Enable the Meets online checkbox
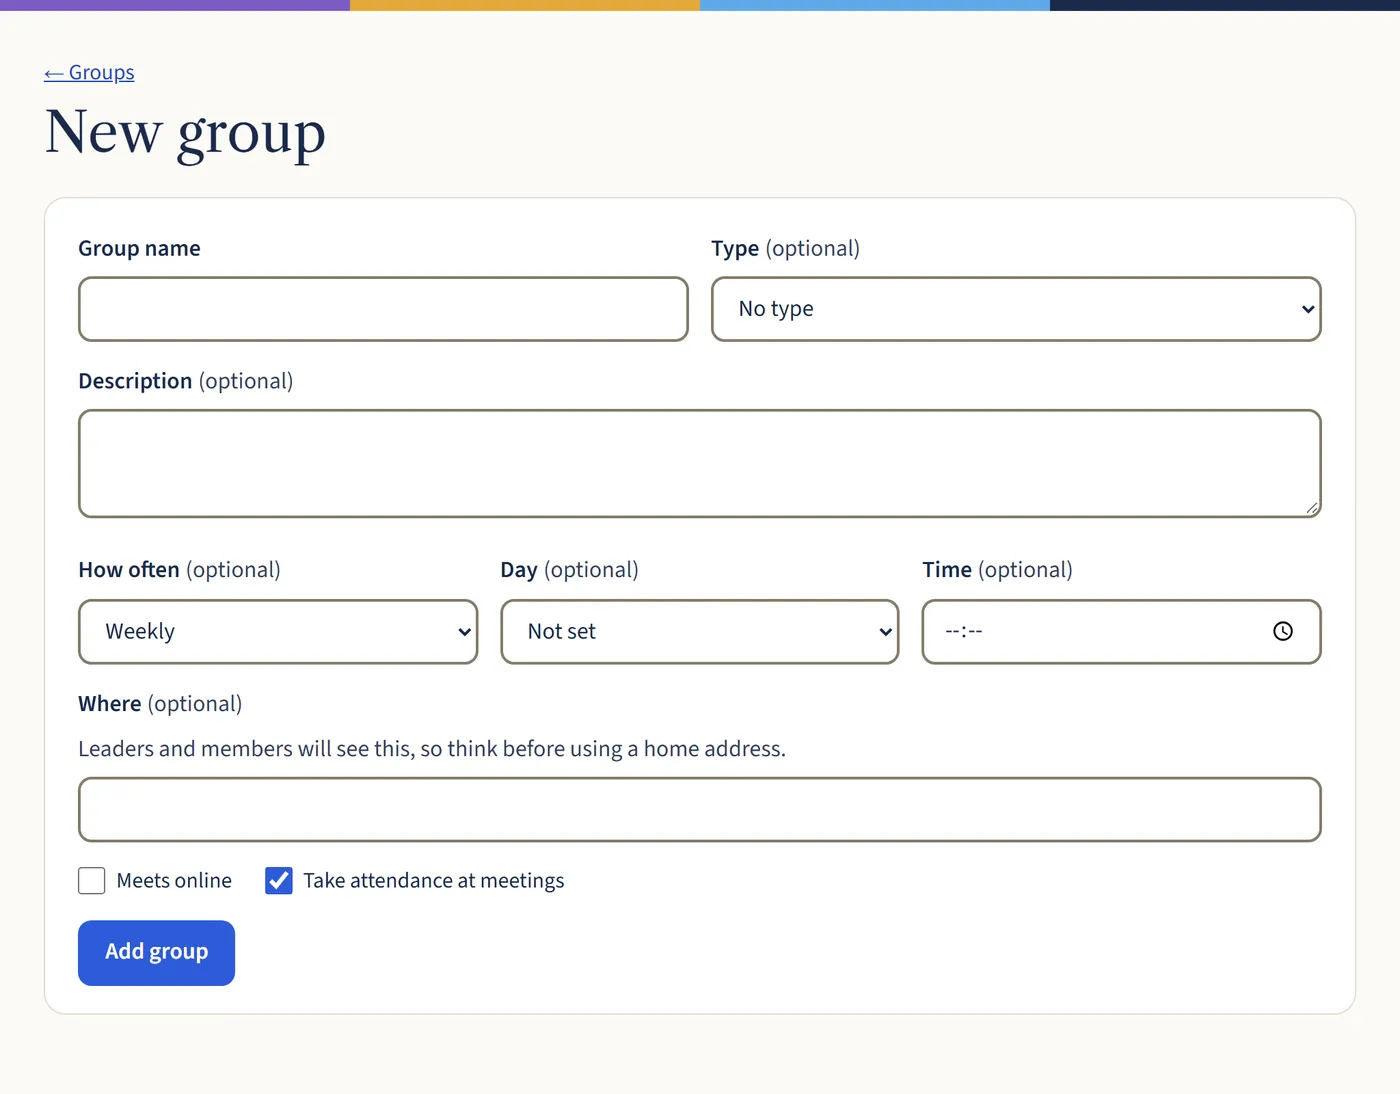Image resolution: width=1400 pixels, height=1094 pixels. click(x=92, y=880)
